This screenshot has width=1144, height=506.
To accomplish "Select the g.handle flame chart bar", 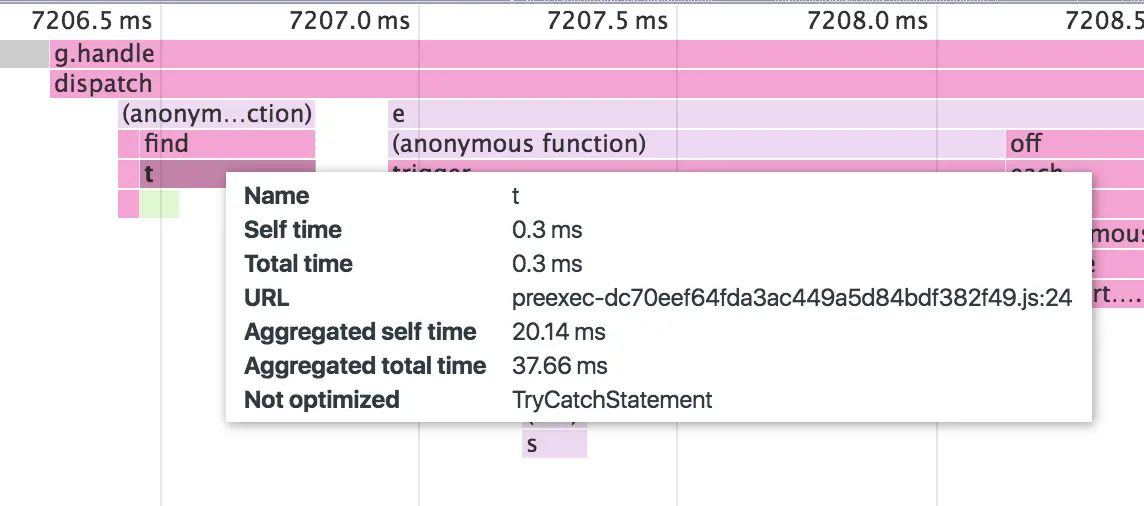I will 104,54.
